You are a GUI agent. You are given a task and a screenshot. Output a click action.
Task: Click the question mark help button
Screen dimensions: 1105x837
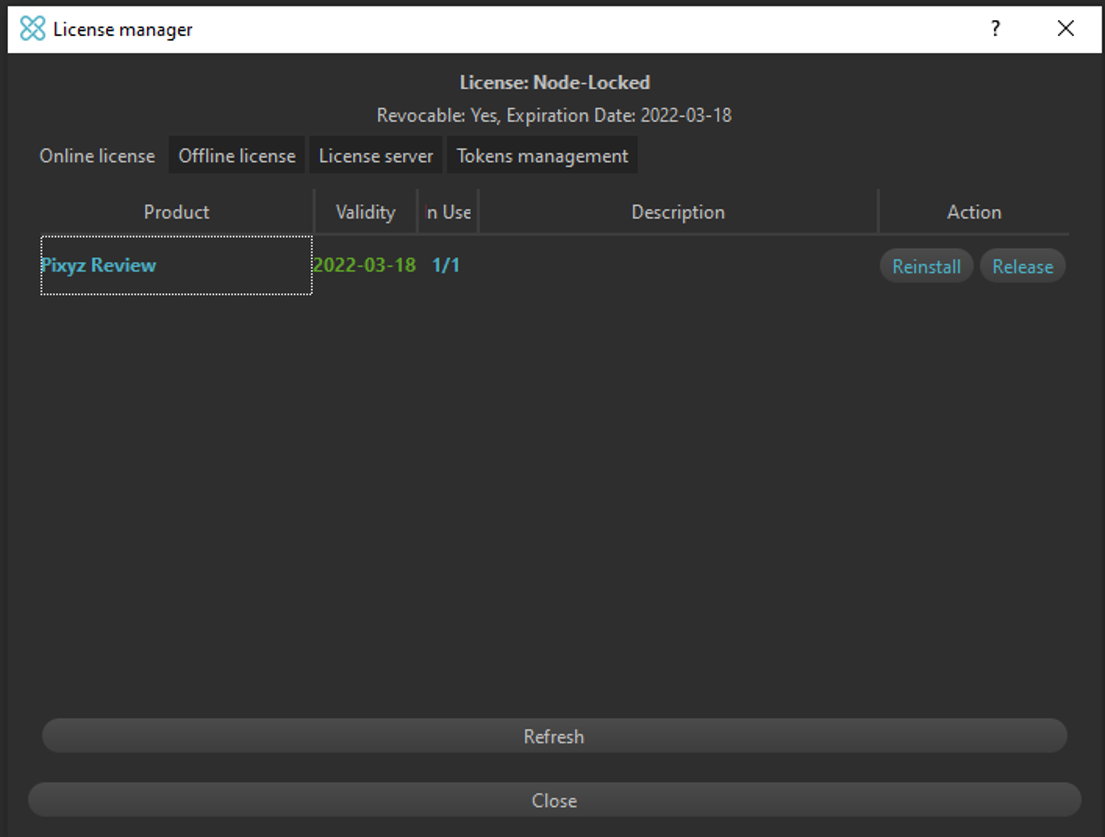pos(995,29)
